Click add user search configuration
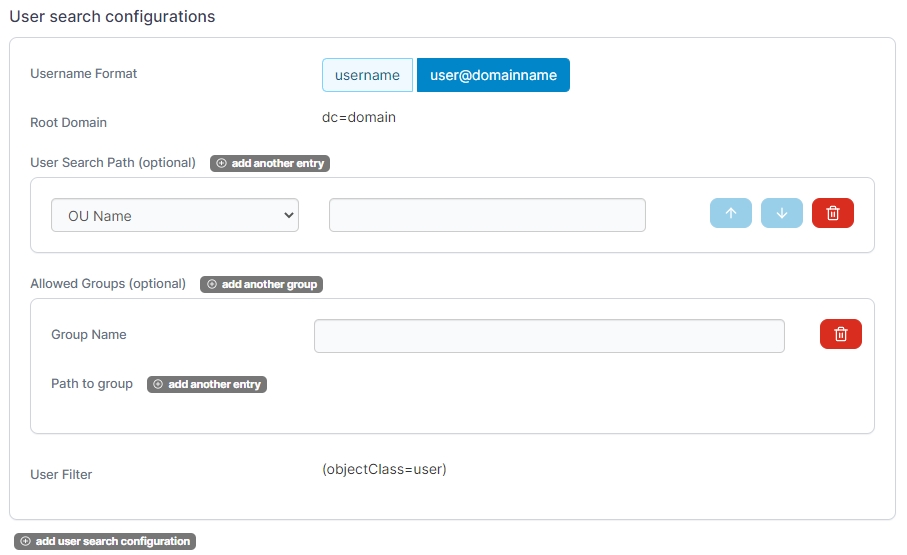Screen dimensions: 907x555 105,541
